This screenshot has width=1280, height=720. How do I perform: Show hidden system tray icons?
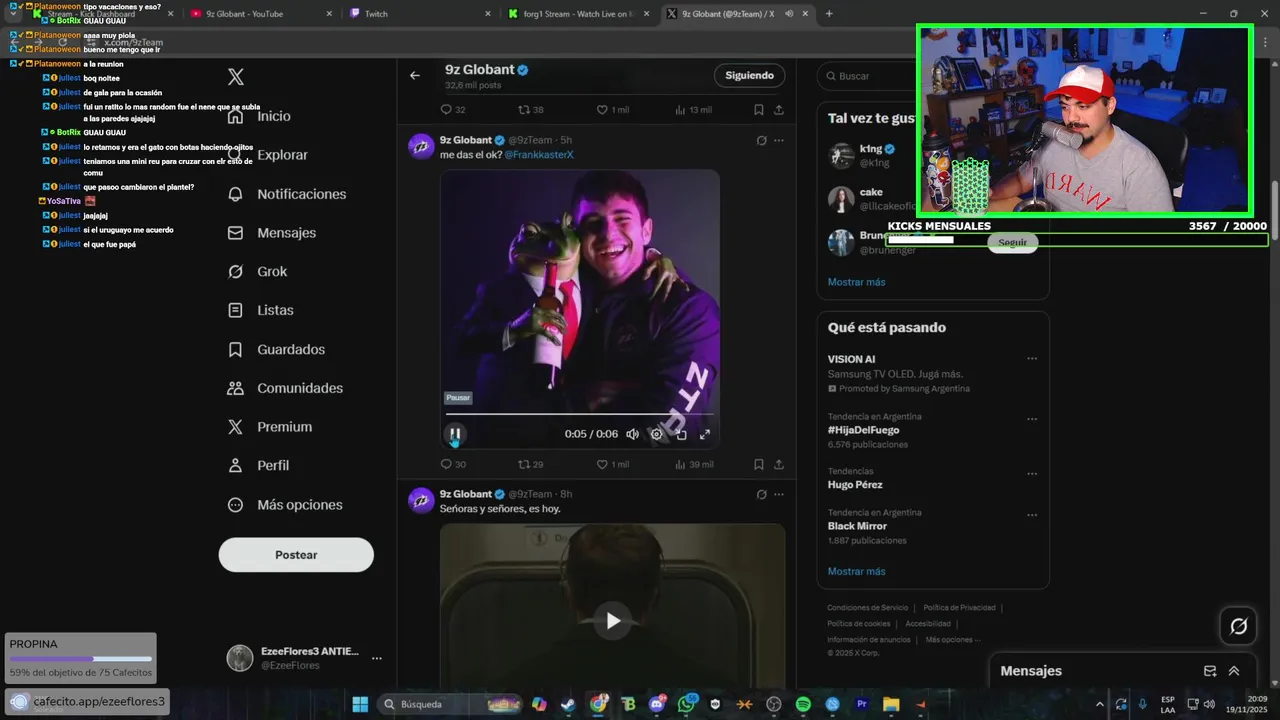pyautogui.click(x=1100, y=704)
